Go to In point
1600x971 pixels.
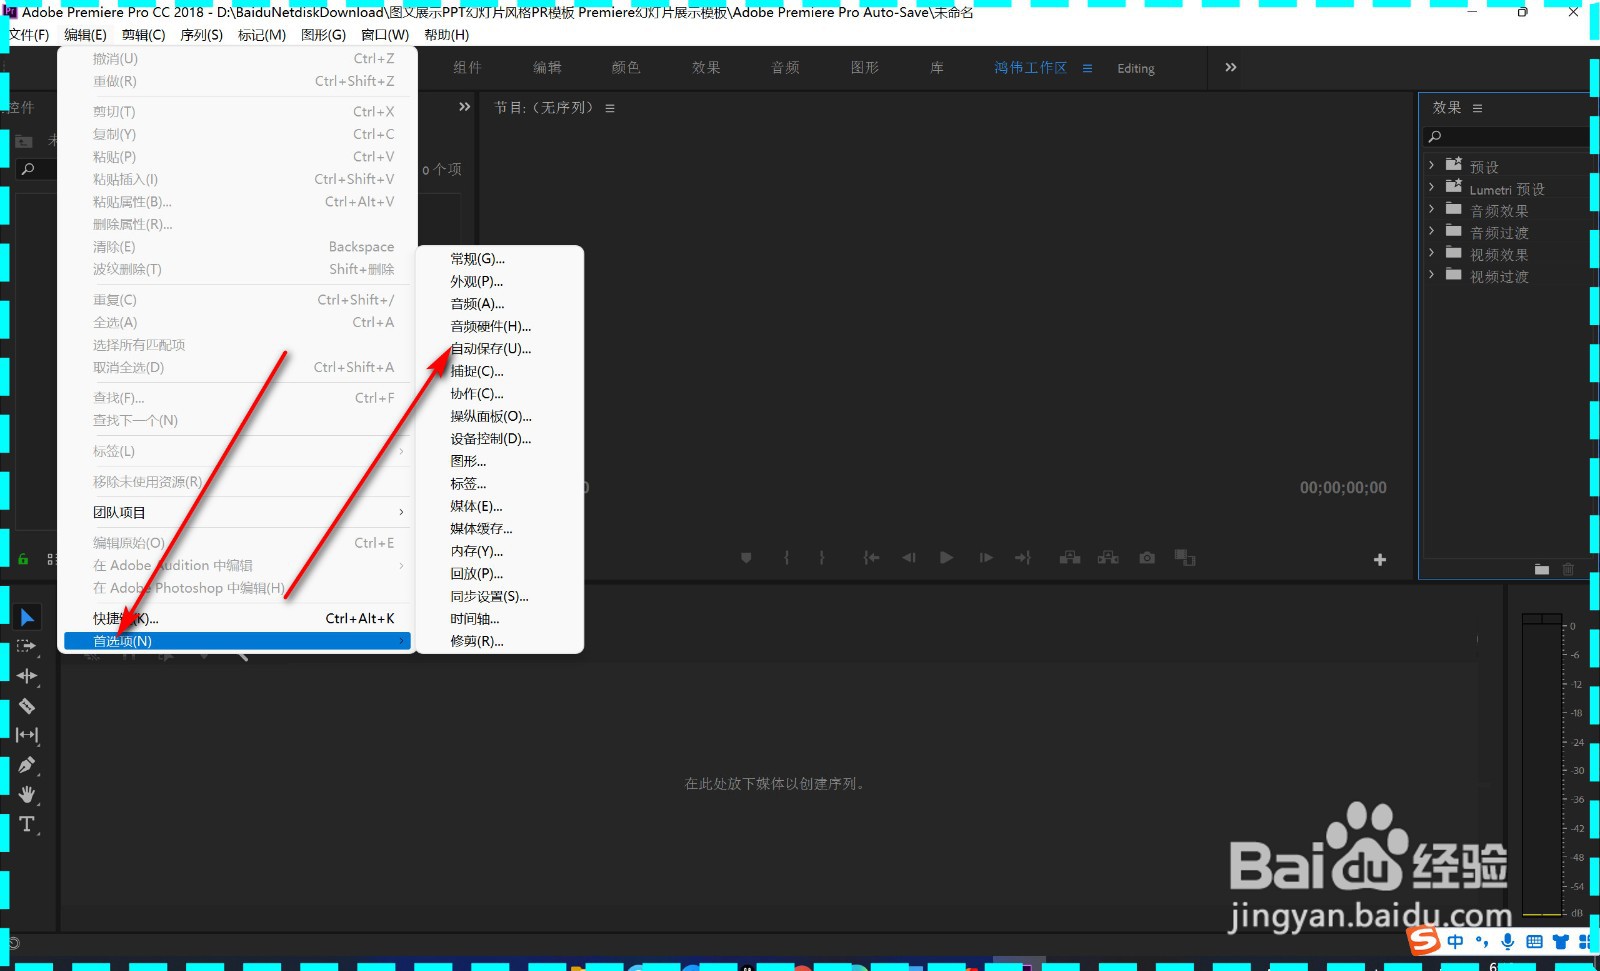pyautogui.click(x=872, y=558)
